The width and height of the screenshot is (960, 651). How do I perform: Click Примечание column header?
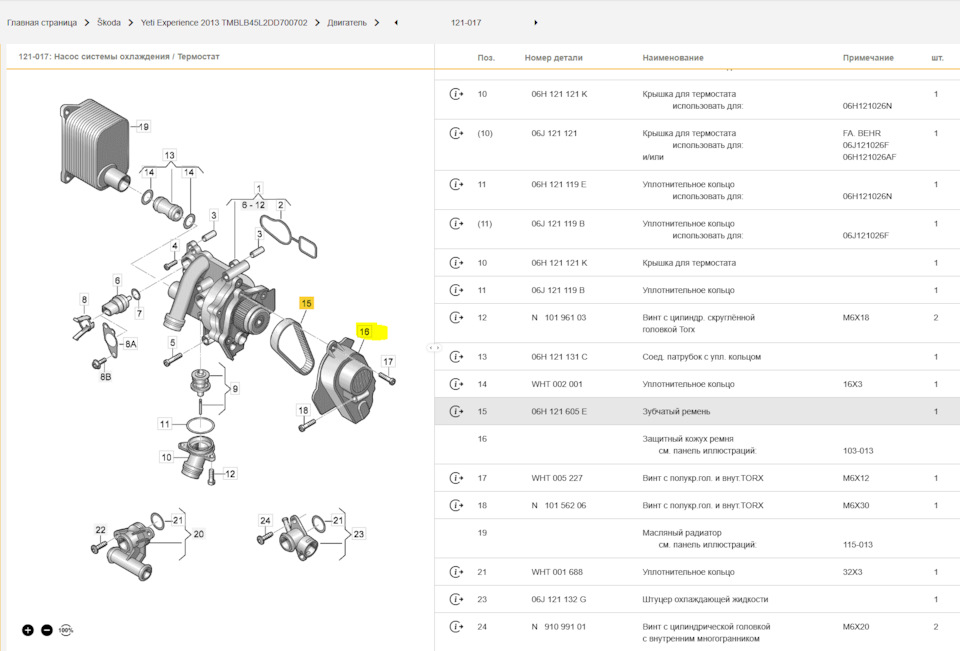(868, 58)
